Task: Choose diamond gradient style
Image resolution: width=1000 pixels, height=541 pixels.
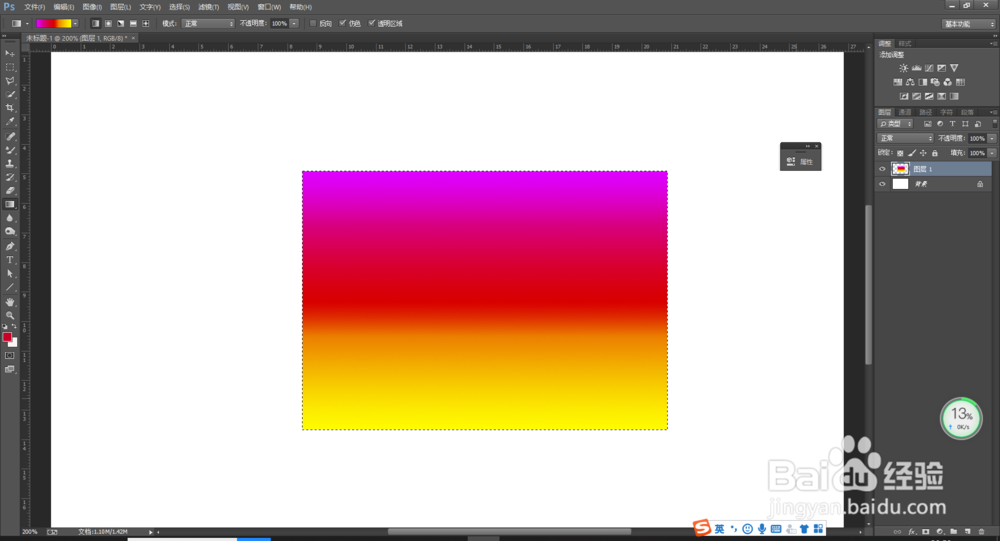Action: tap(146, 24)
